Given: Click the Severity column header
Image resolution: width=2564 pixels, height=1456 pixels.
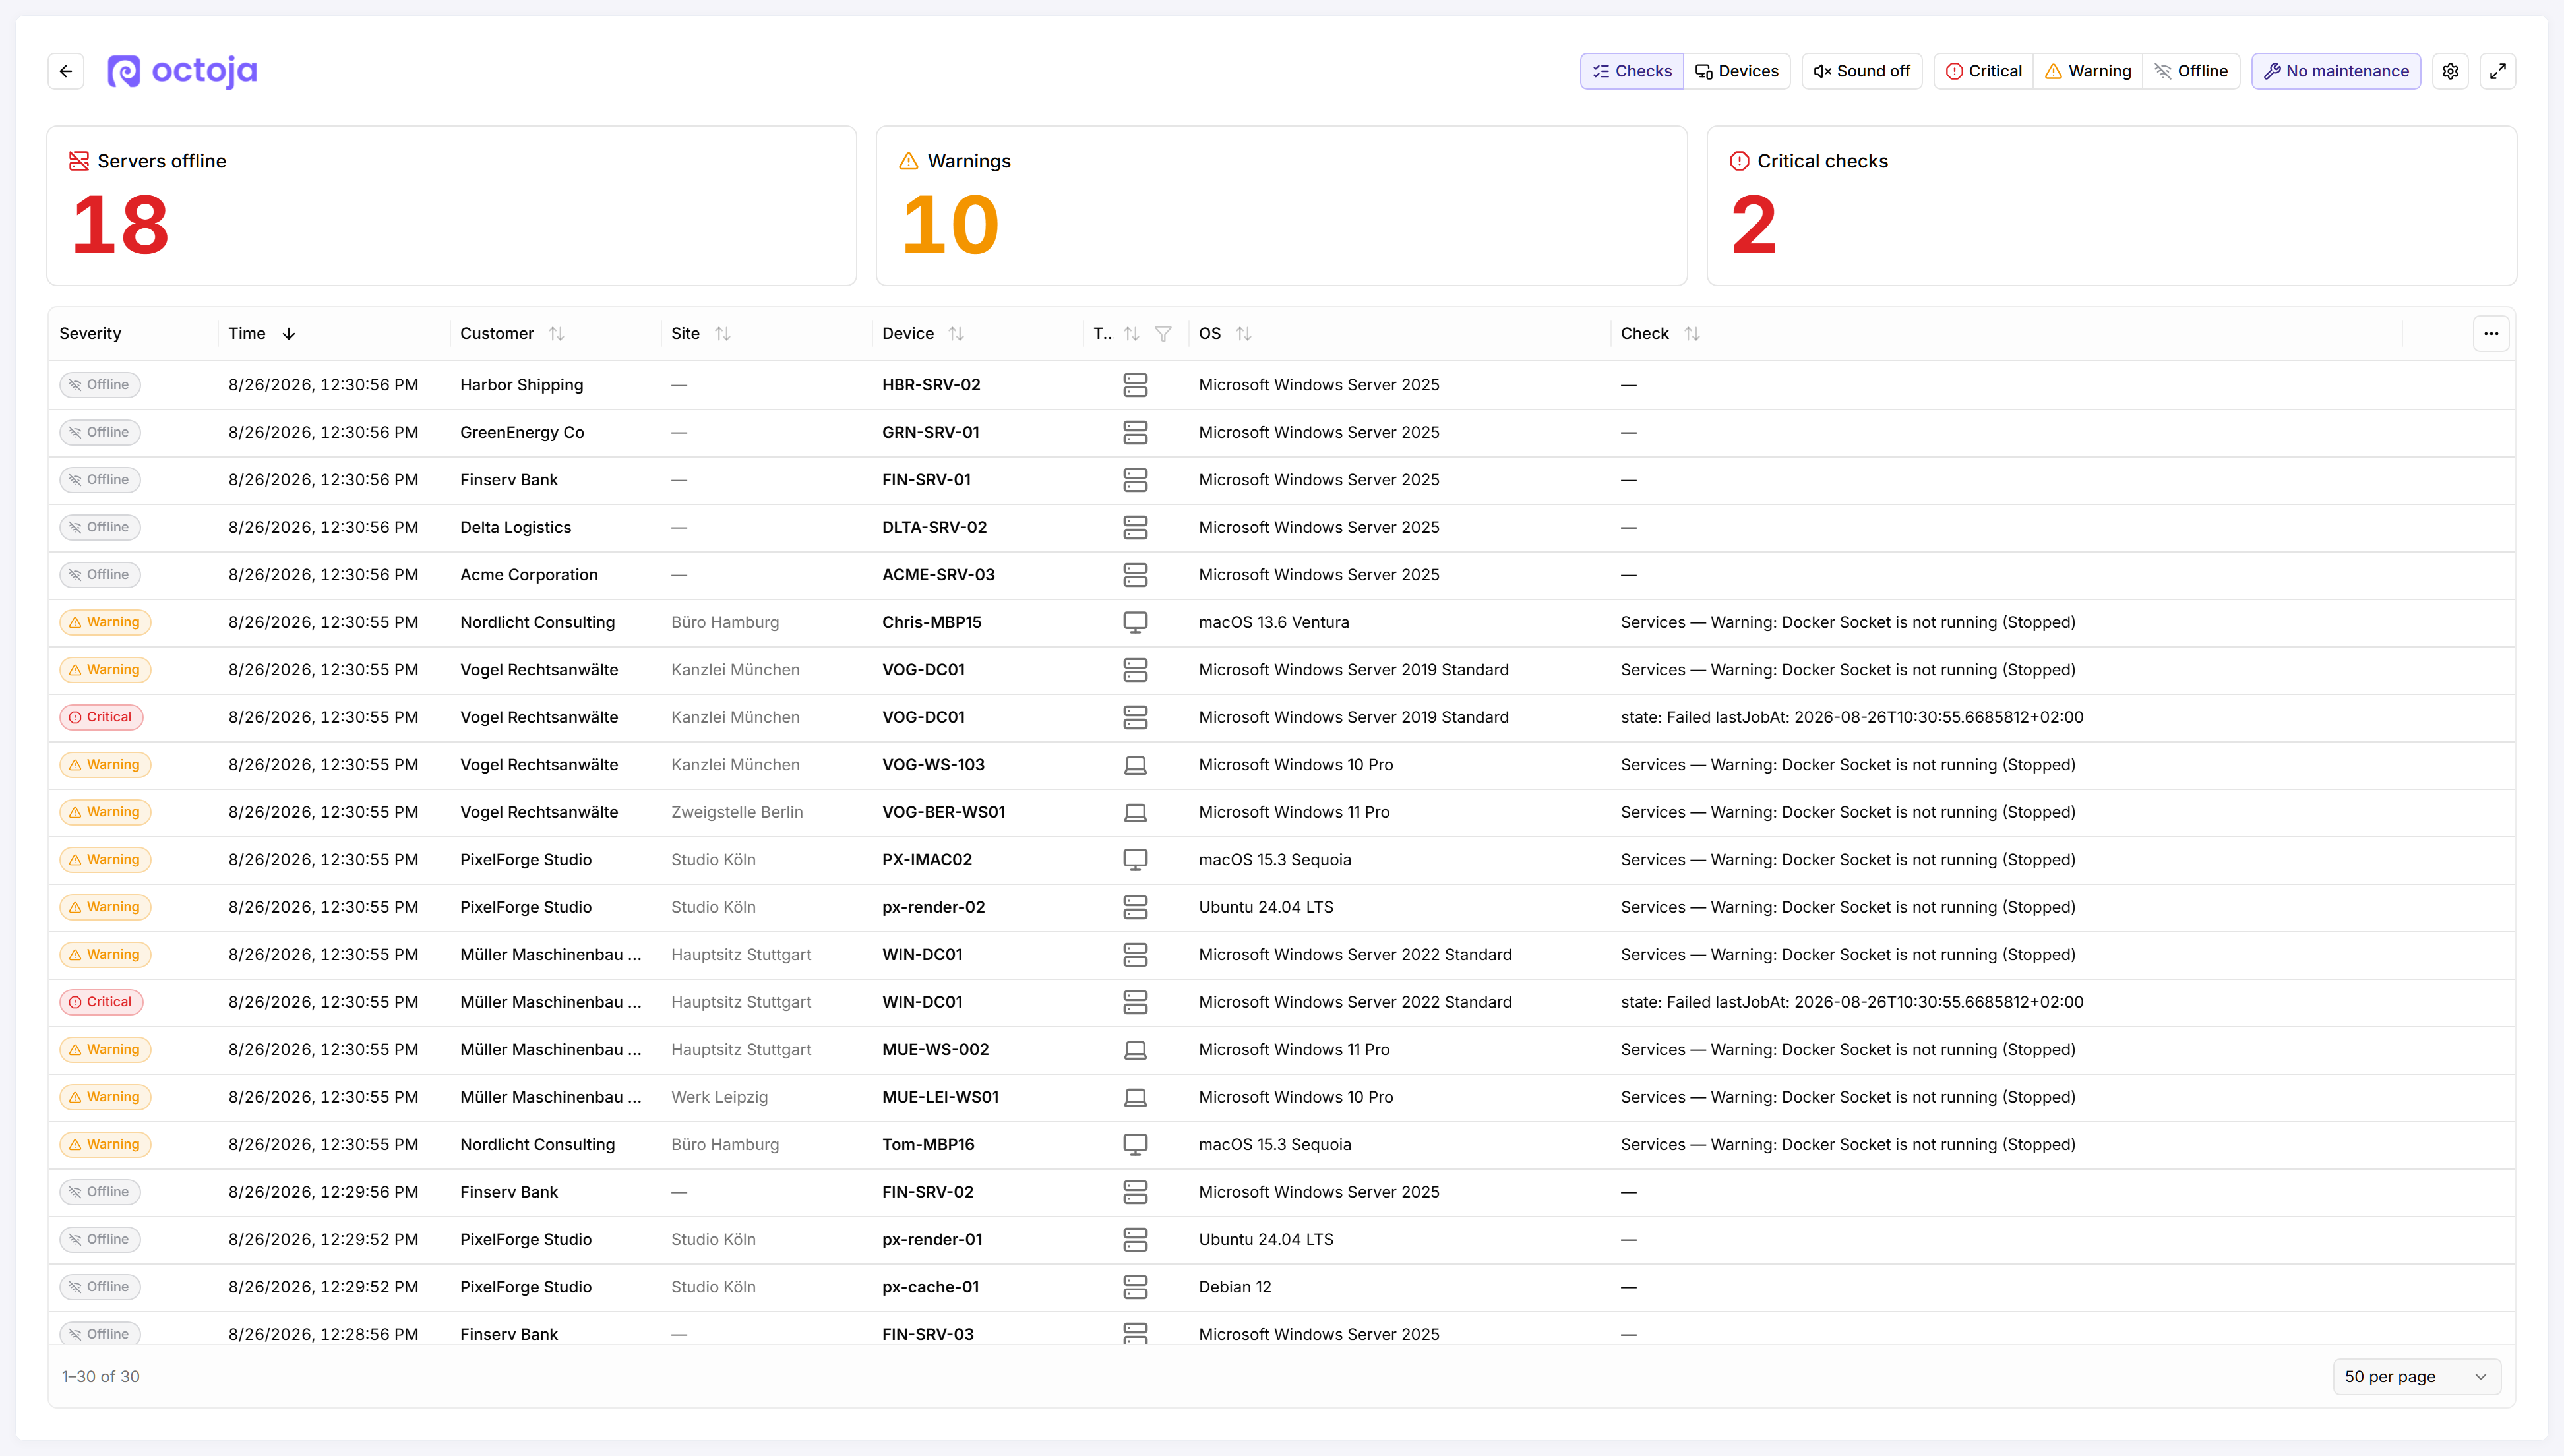Looking at the screenshot, I should click(x=90, y=334).
